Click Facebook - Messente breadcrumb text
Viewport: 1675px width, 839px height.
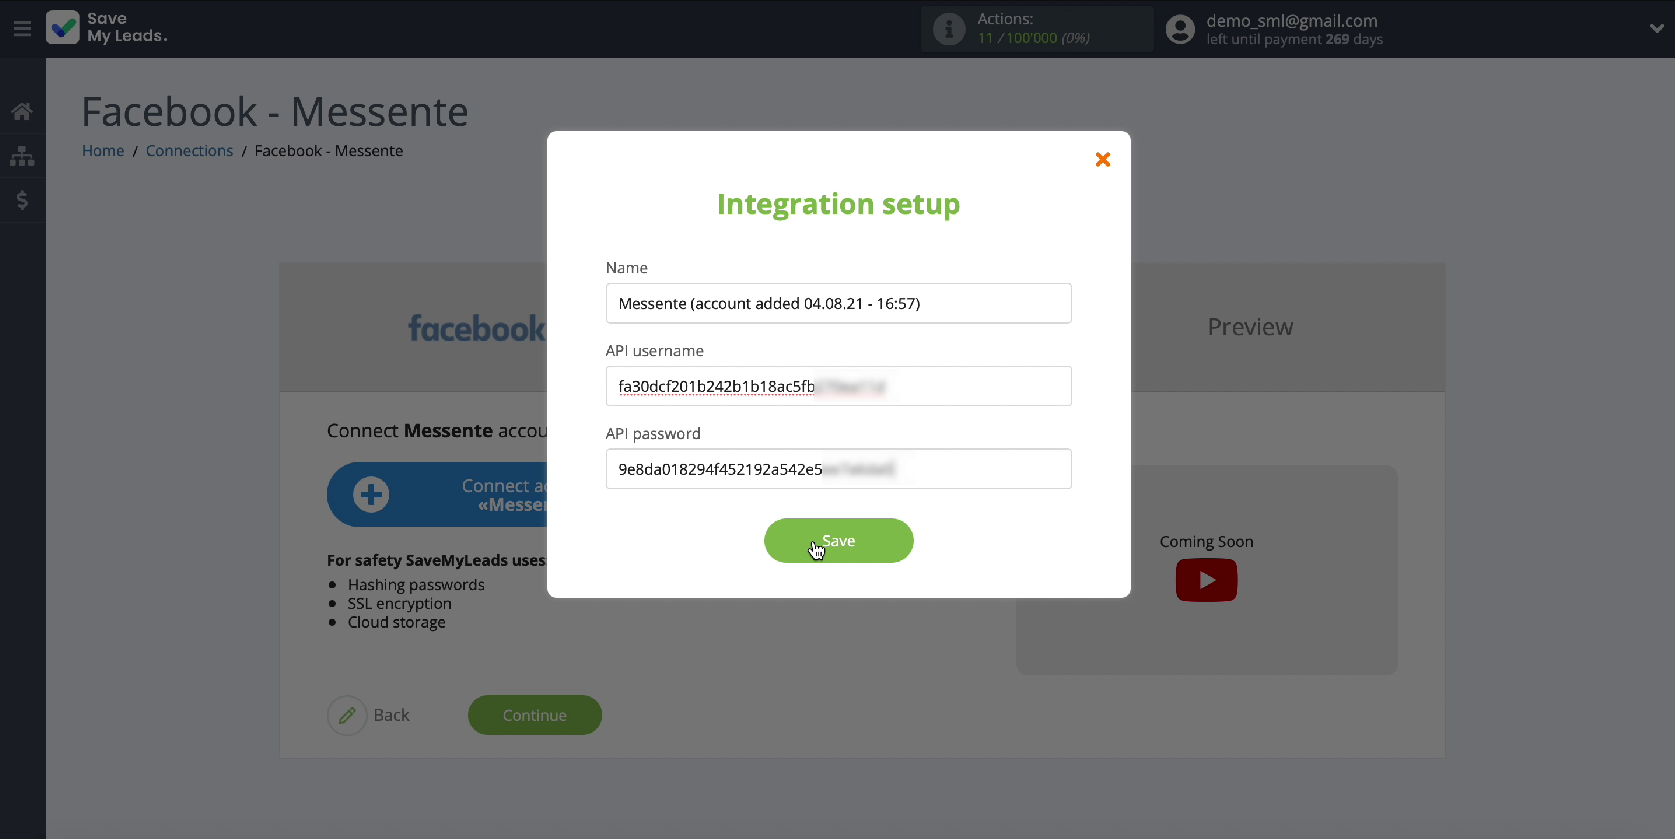coord(329,151)
